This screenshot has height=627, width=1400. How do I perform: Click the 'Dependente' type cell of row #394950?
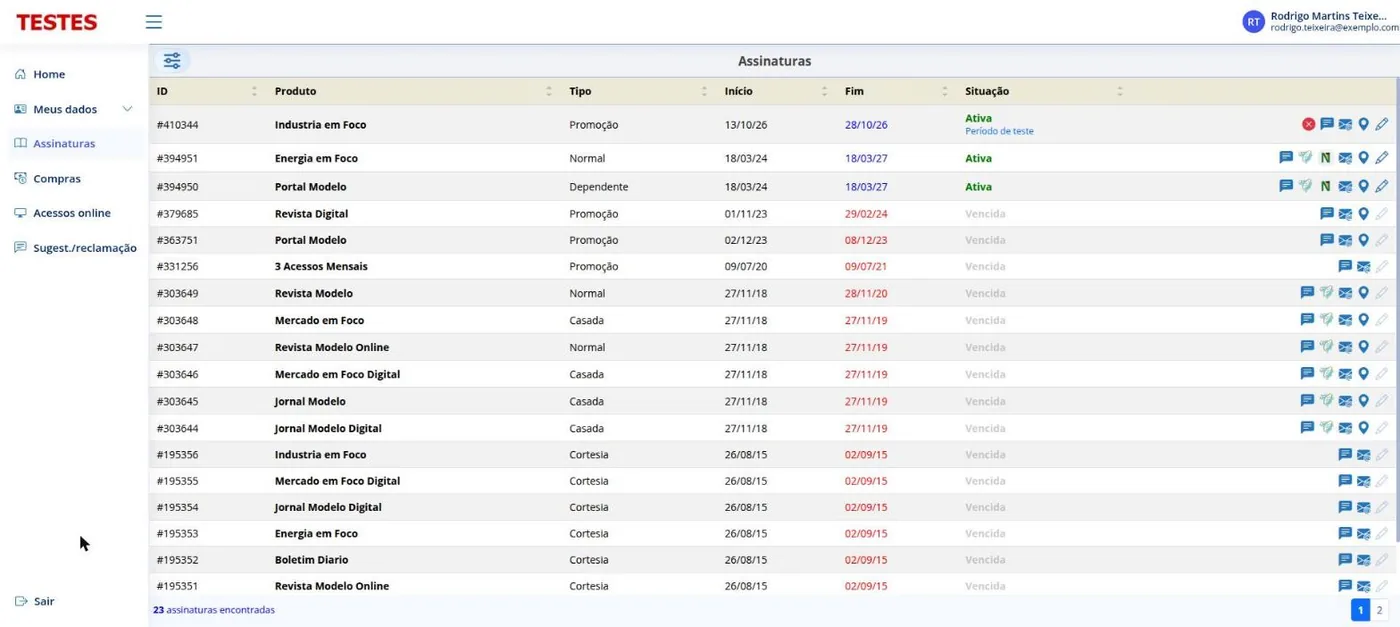pos(599,186)
